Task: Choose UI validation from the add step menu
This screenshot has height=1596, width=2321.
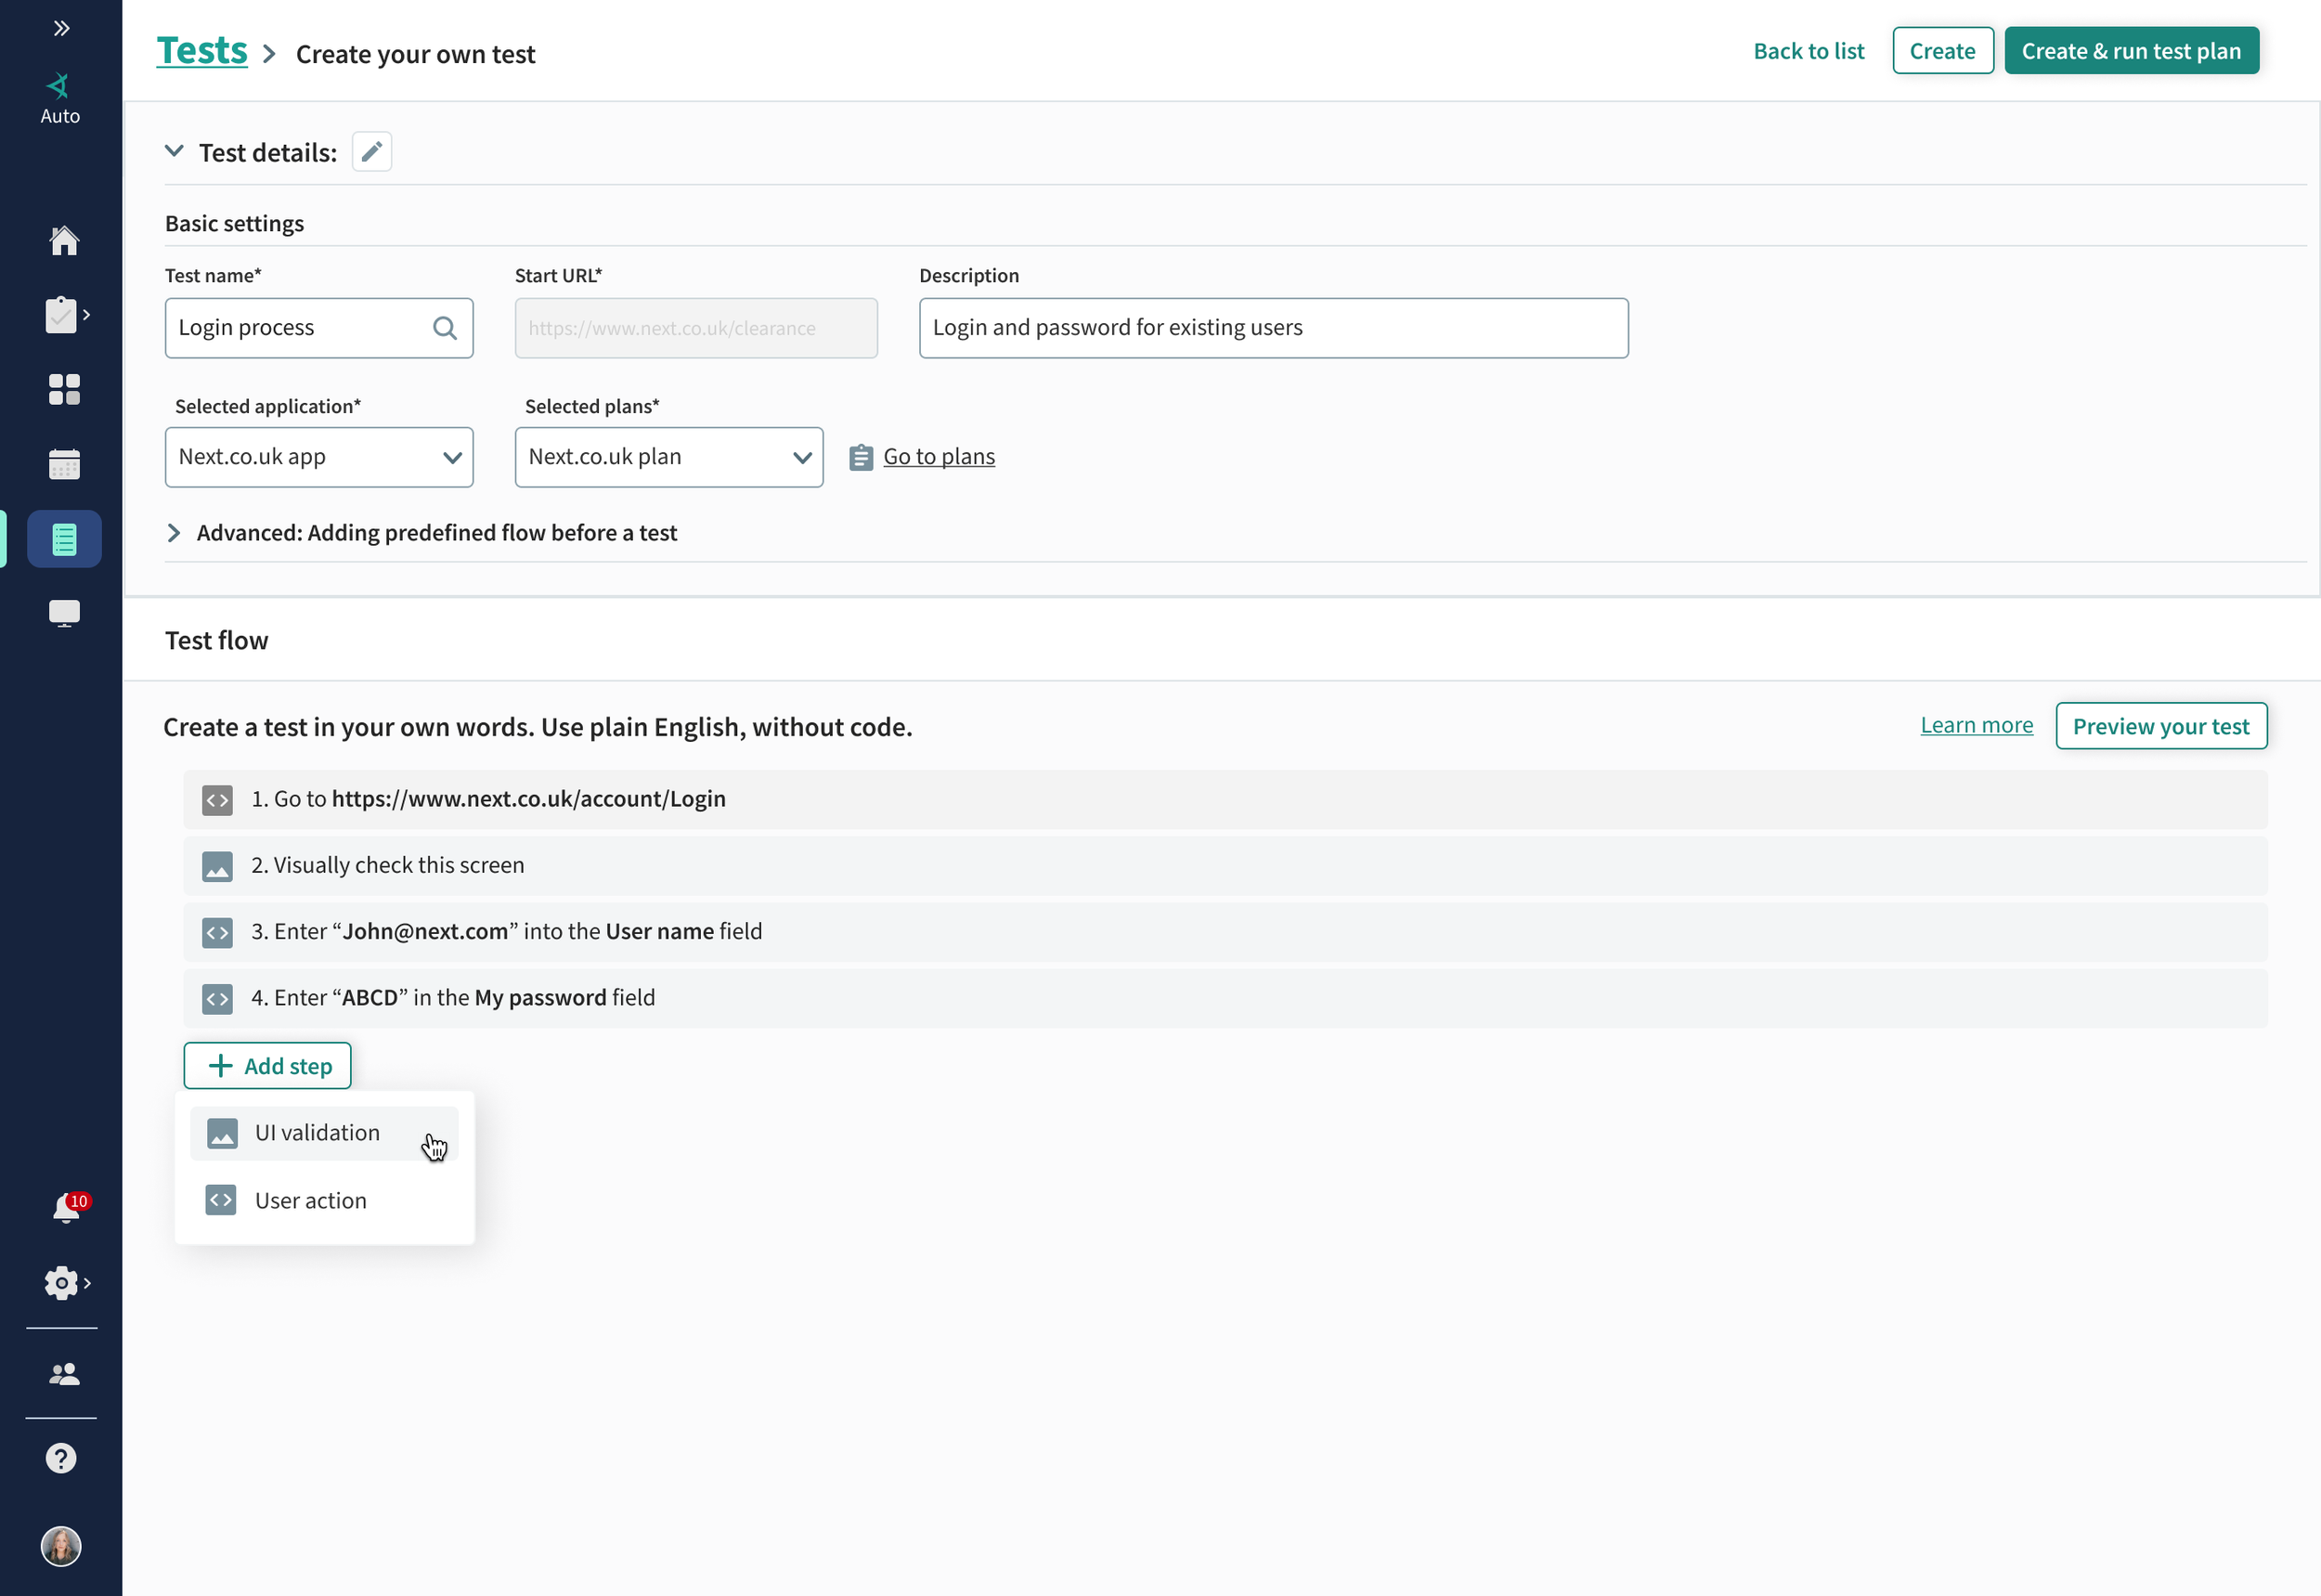Action: pyautogui.click(x=324, y=1133)
